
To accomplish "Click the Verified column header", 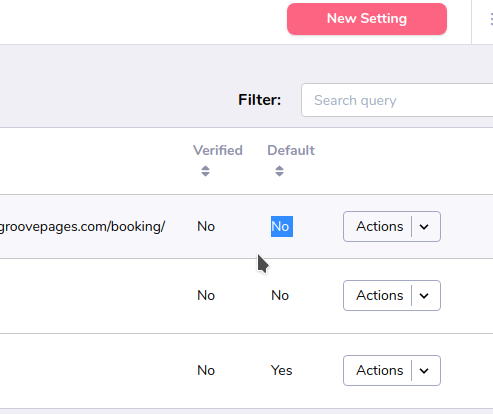I will (218, 150).
